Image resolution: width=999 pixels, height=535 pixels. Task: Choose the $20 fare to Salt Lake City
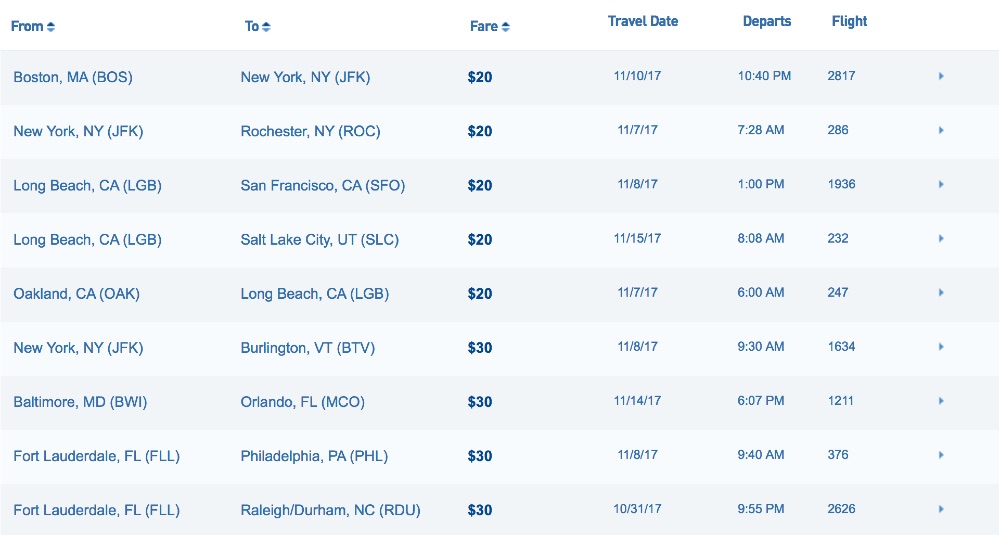point(480,240)
